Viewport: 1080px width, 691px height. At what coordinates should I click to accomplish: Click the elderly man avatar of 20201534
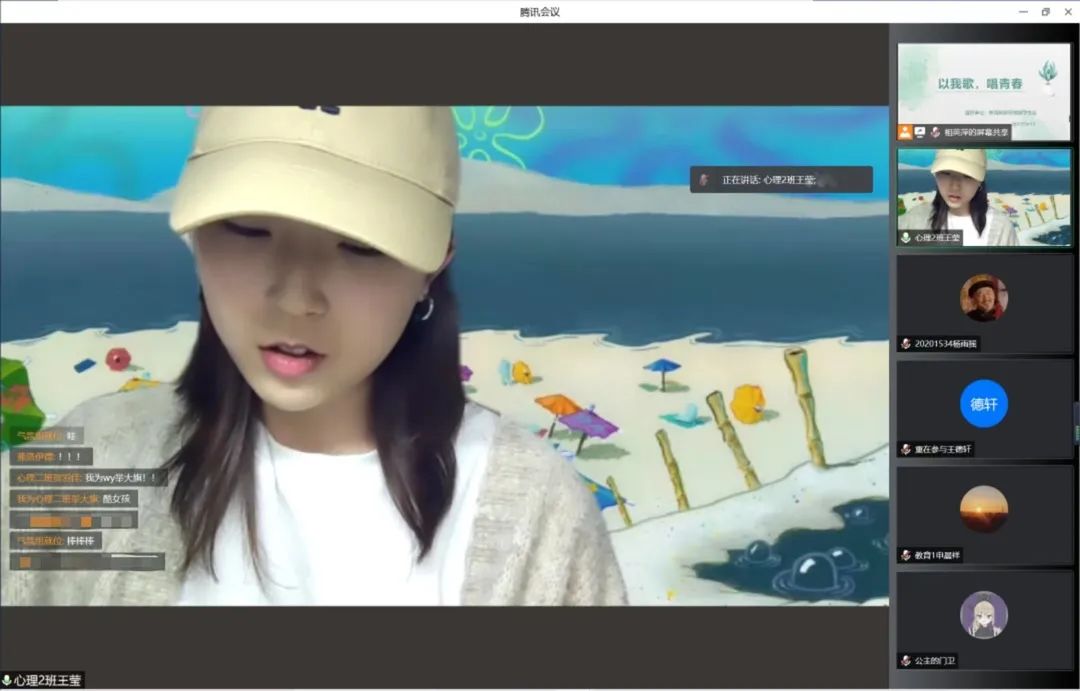tap(983, 297)
